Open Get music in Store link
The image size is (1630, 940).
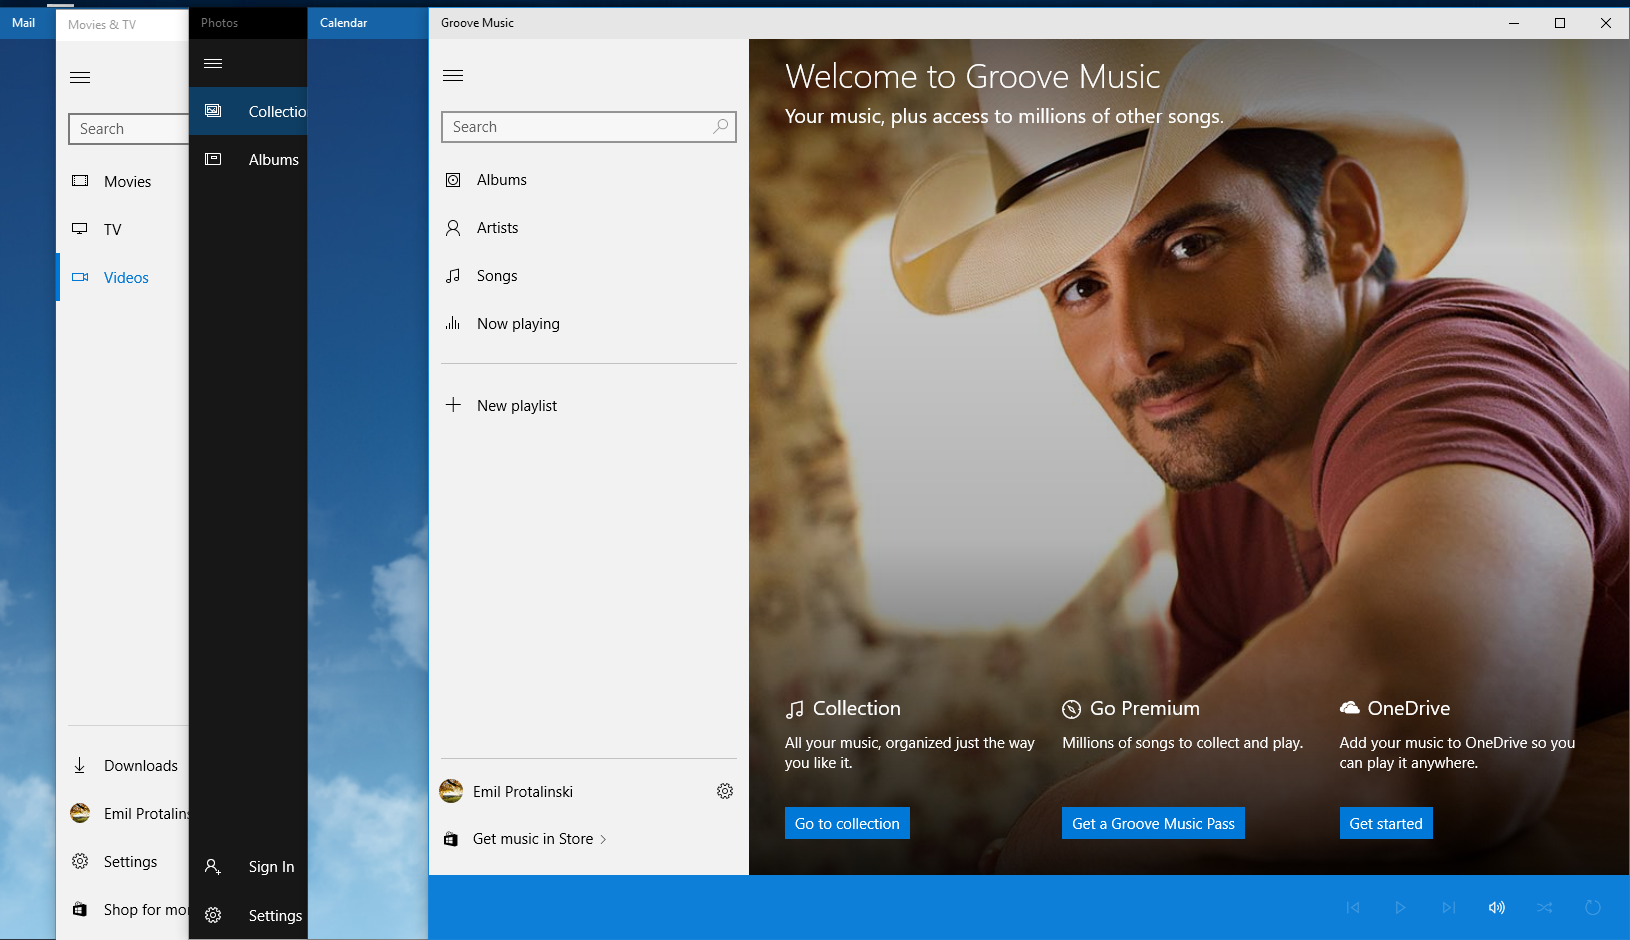pos(533,839)
